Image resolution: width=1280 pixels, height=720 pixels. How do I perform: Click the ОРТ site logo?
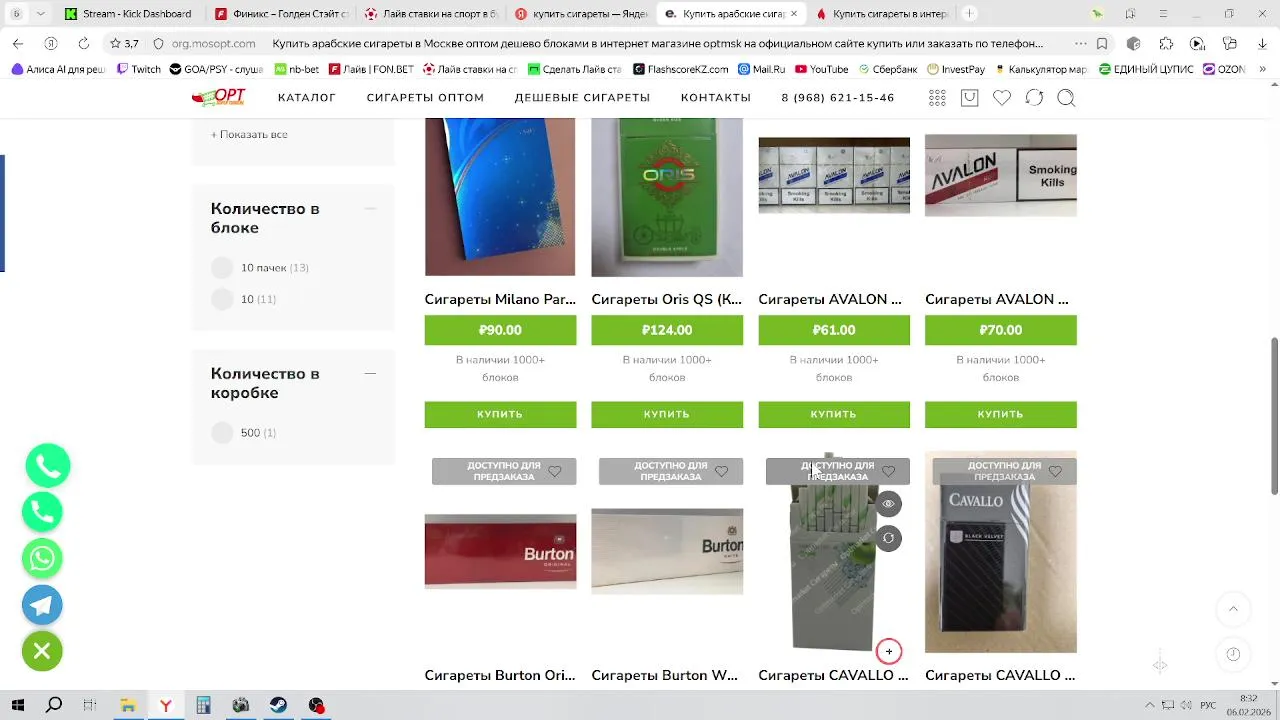(x=218, y=97)
